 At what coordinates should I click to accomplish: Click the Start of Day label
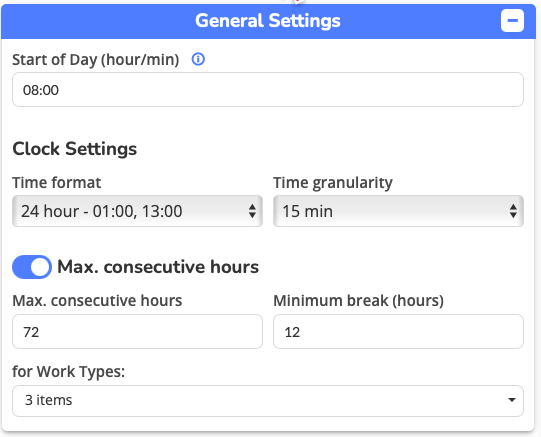pos(96,60)
